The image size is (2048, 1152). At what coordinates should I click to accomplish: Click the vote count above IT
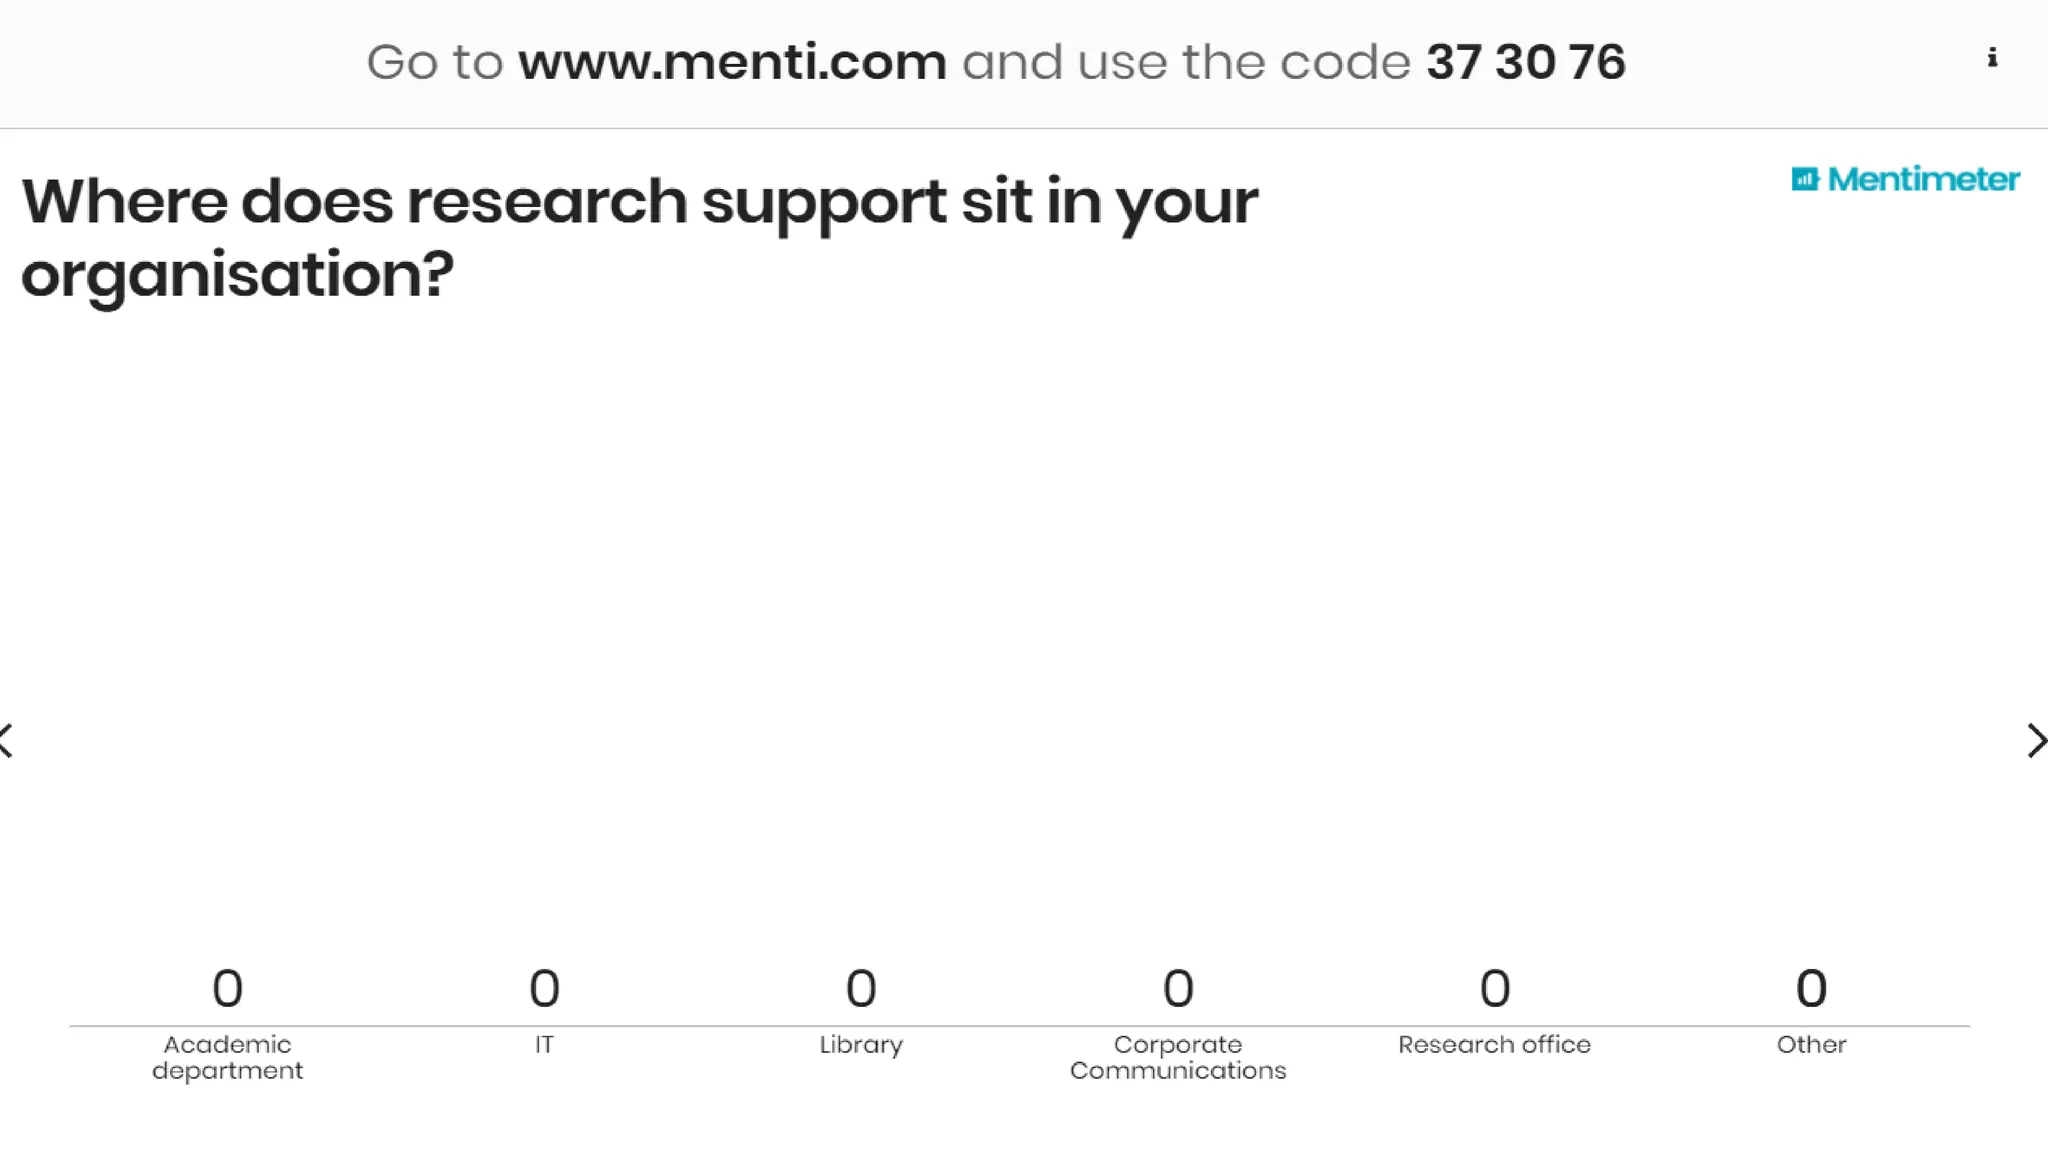point(544,988)
